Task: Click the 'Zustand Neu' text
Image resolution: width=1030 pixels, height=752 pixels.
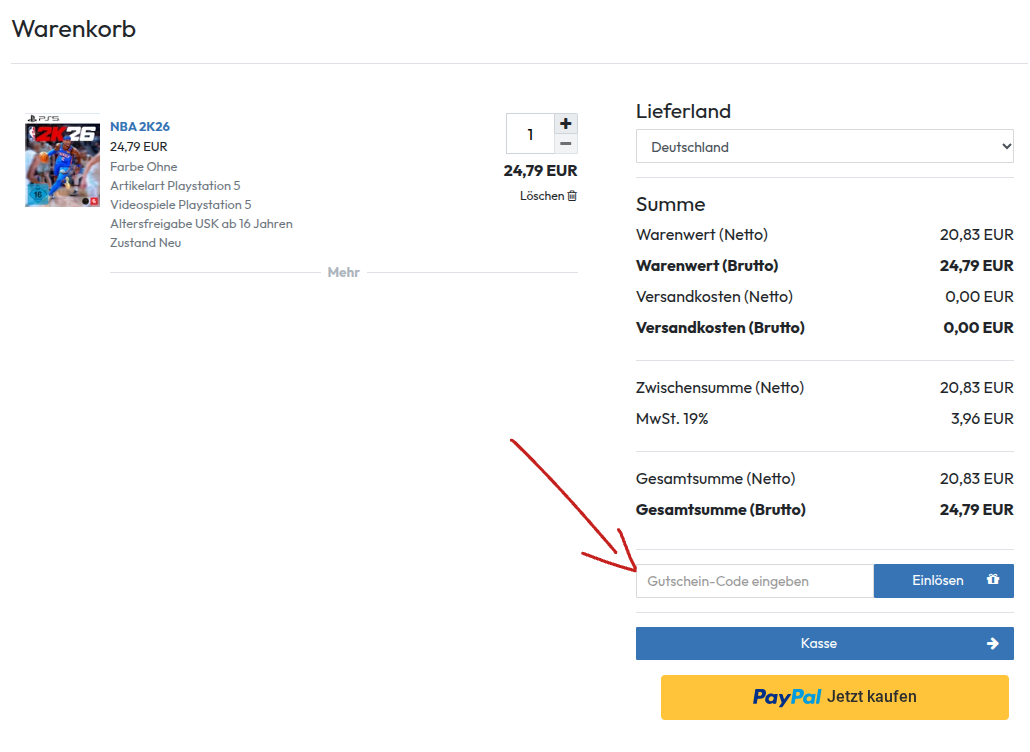Action: tap(145, 243)
